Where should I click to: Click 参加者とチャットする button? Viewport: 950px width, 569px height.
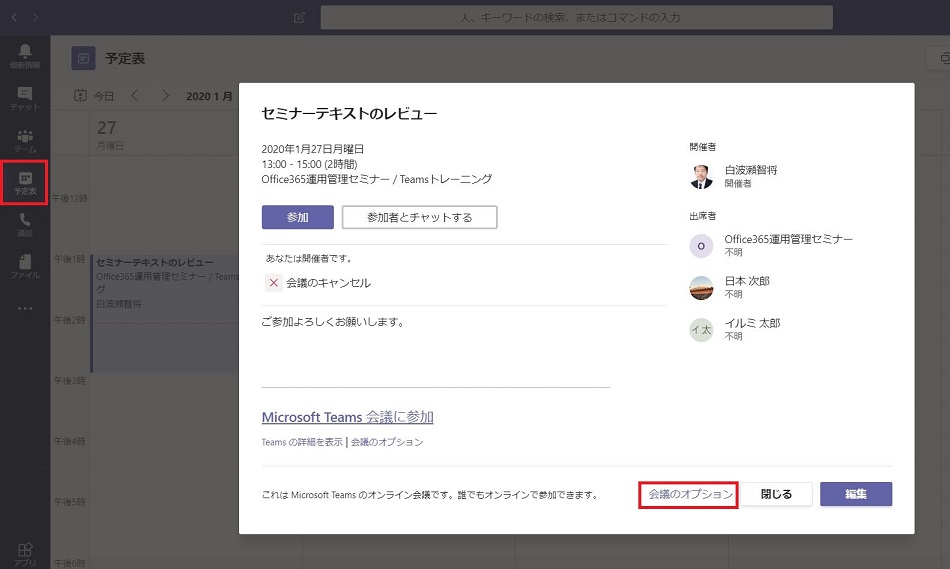click(419, 217)
